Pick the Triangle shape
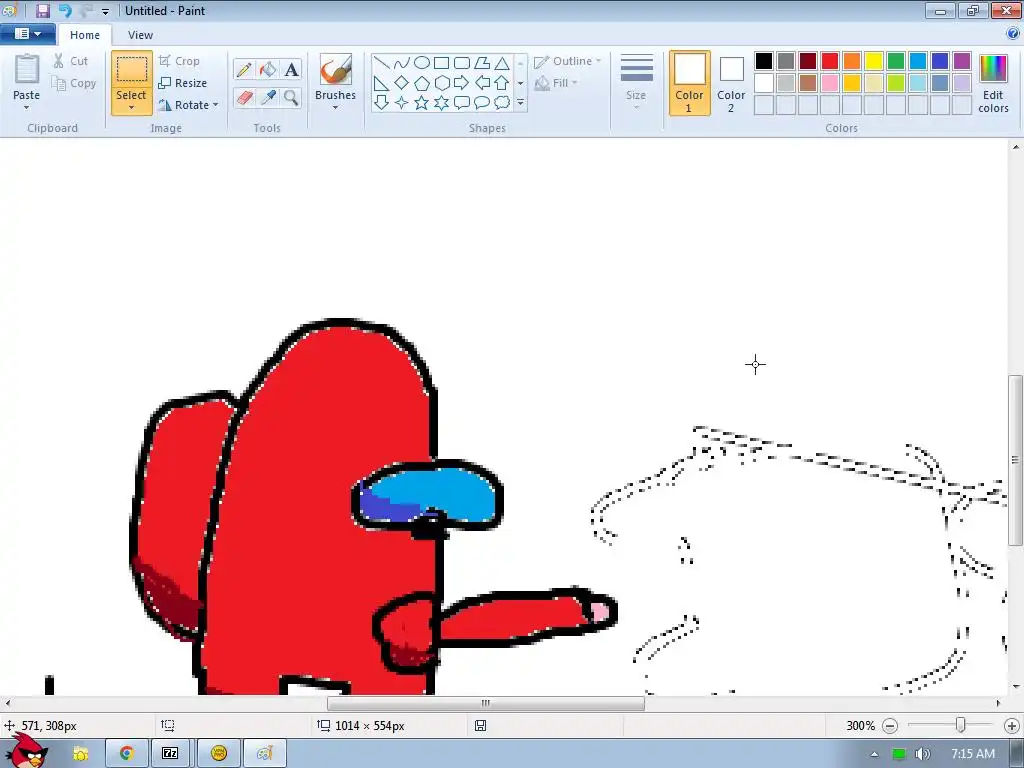Screen dimensions: 1024x768 coord(502,63)
